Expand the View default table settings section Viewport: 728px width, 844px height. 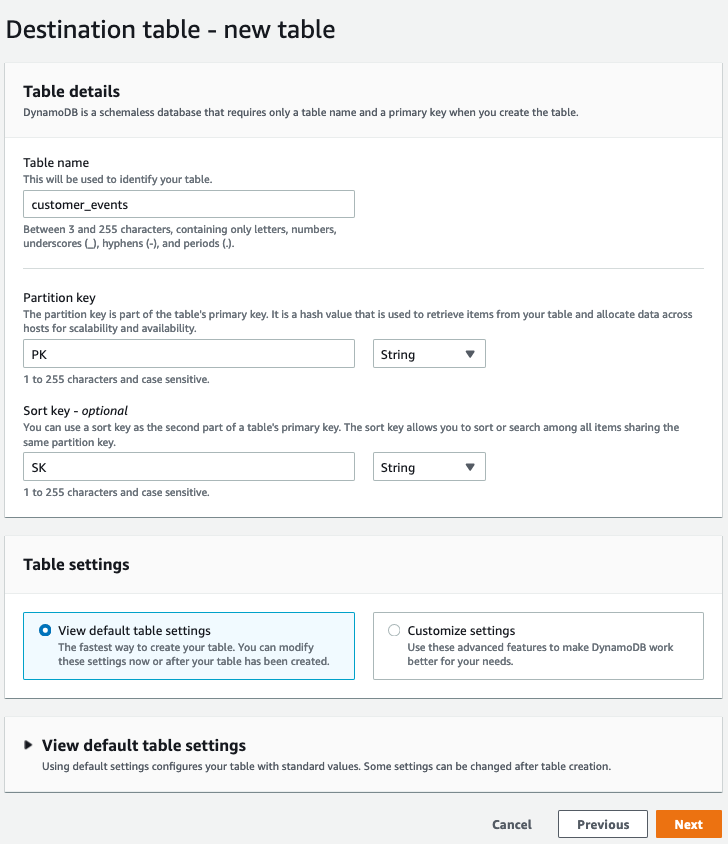coord(143,745)
